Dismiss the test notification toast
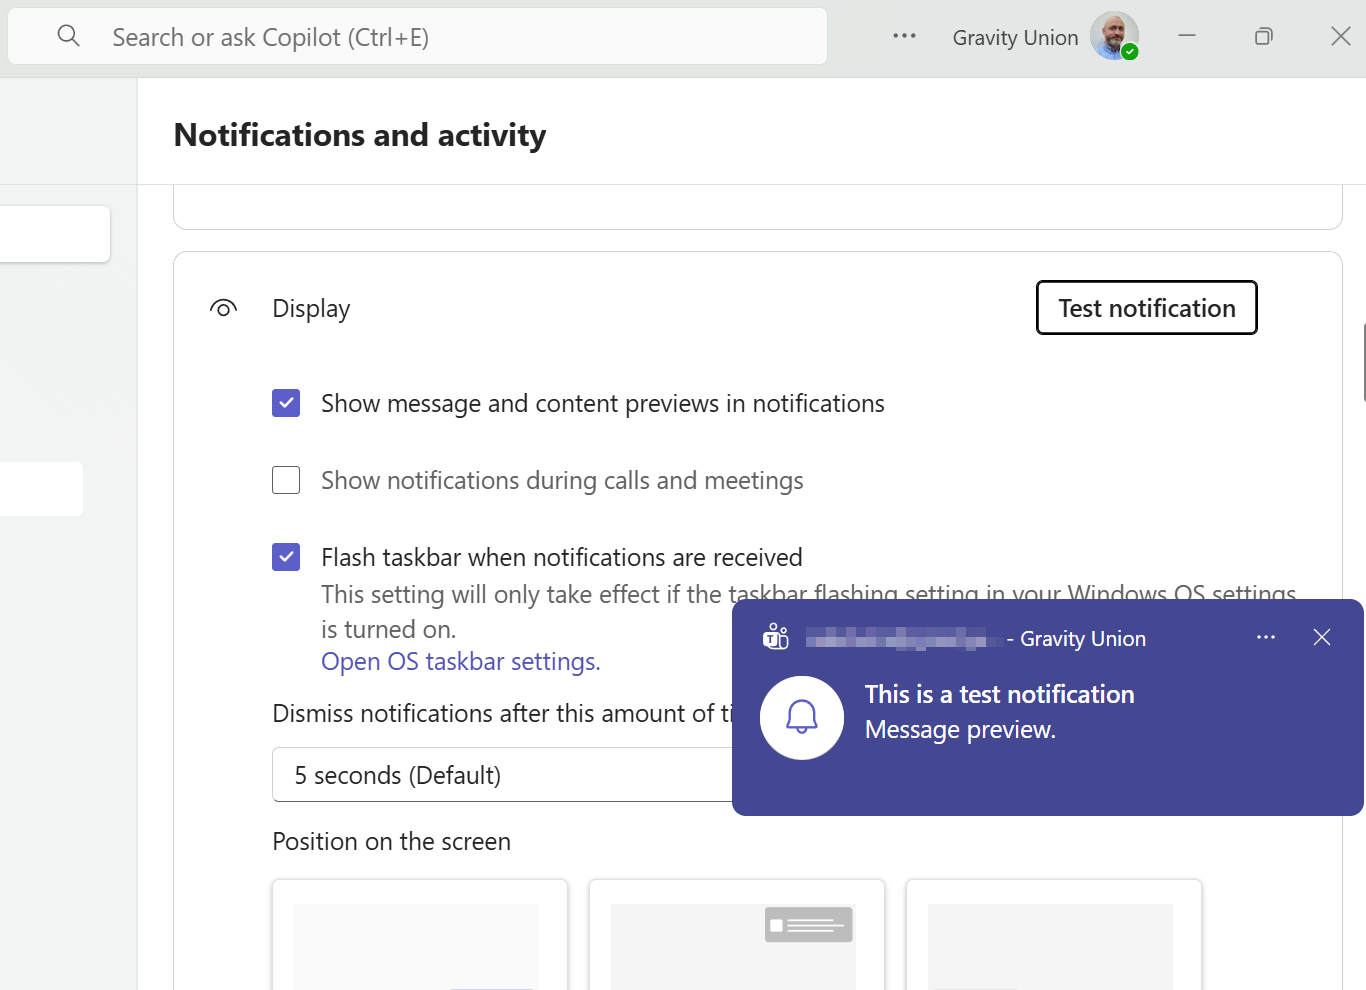The width and height of the screenshot is (1366, 990). pyautogui.click(x=1321, y=637)
